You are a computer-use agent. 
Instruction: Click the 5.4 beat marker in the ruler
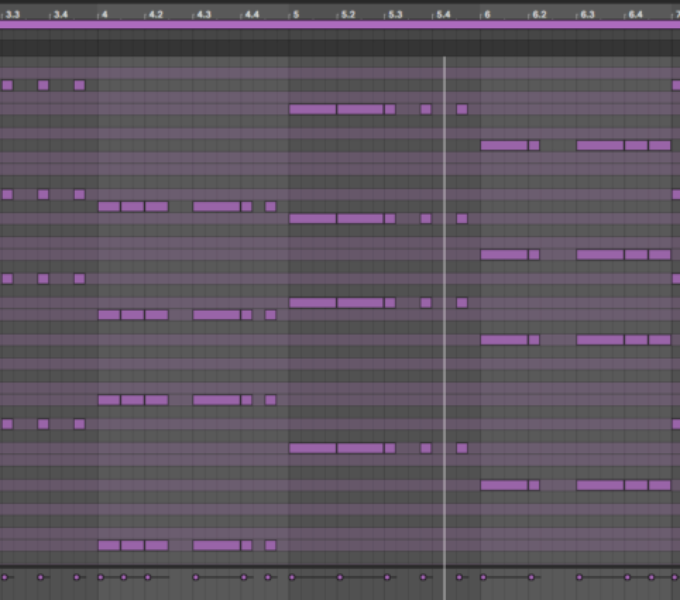(x=443, y=15)
